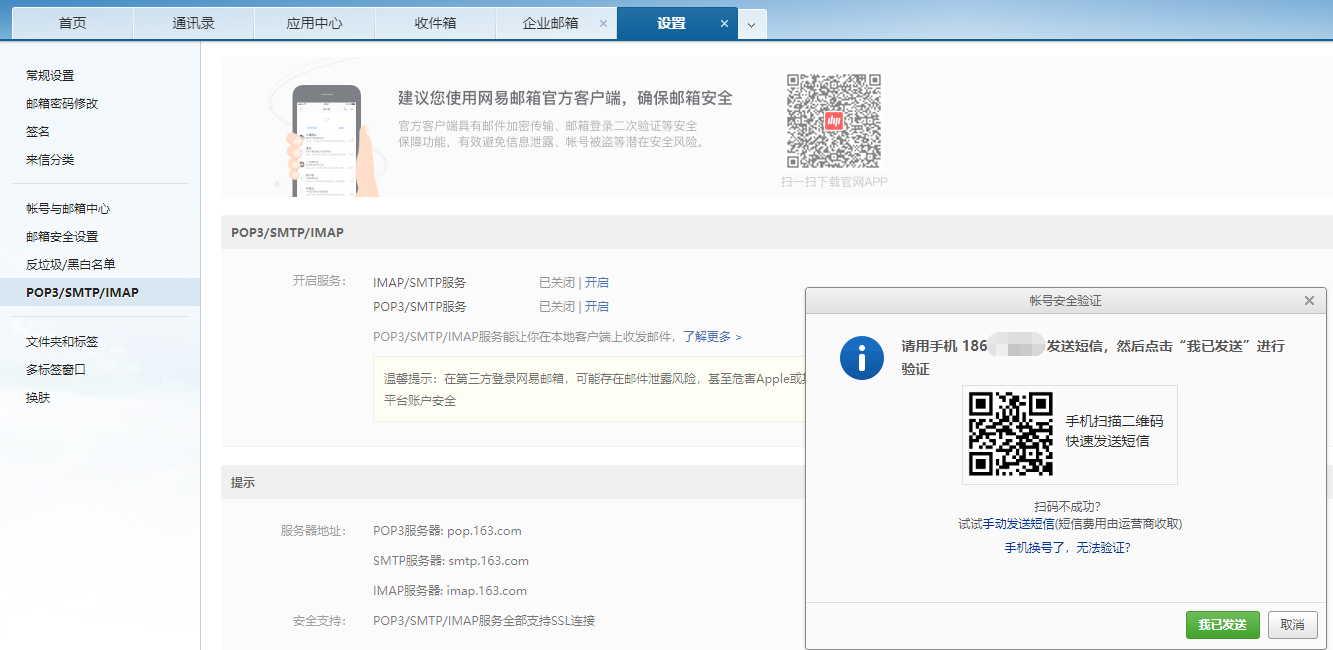The image size is (1333, 650).
Task: Click the 取消 button in dialog
Action: [x=1292, y=625]
